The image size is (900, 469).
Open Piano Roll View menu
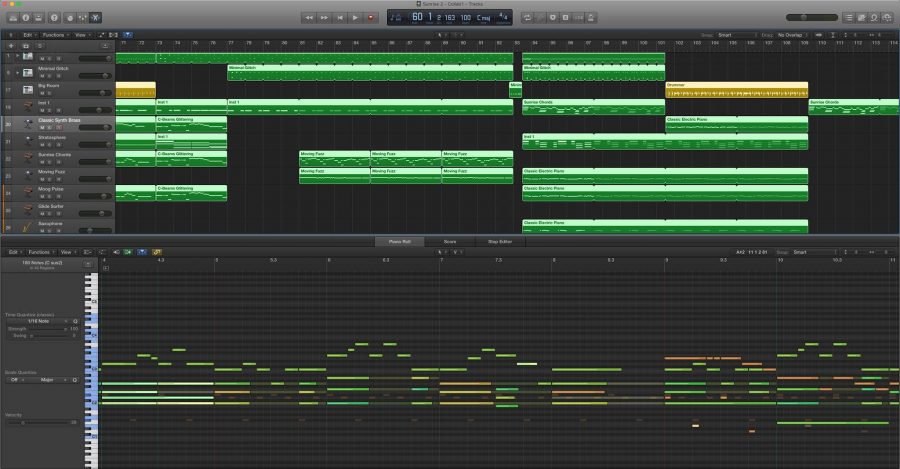[x=67, y=252]
